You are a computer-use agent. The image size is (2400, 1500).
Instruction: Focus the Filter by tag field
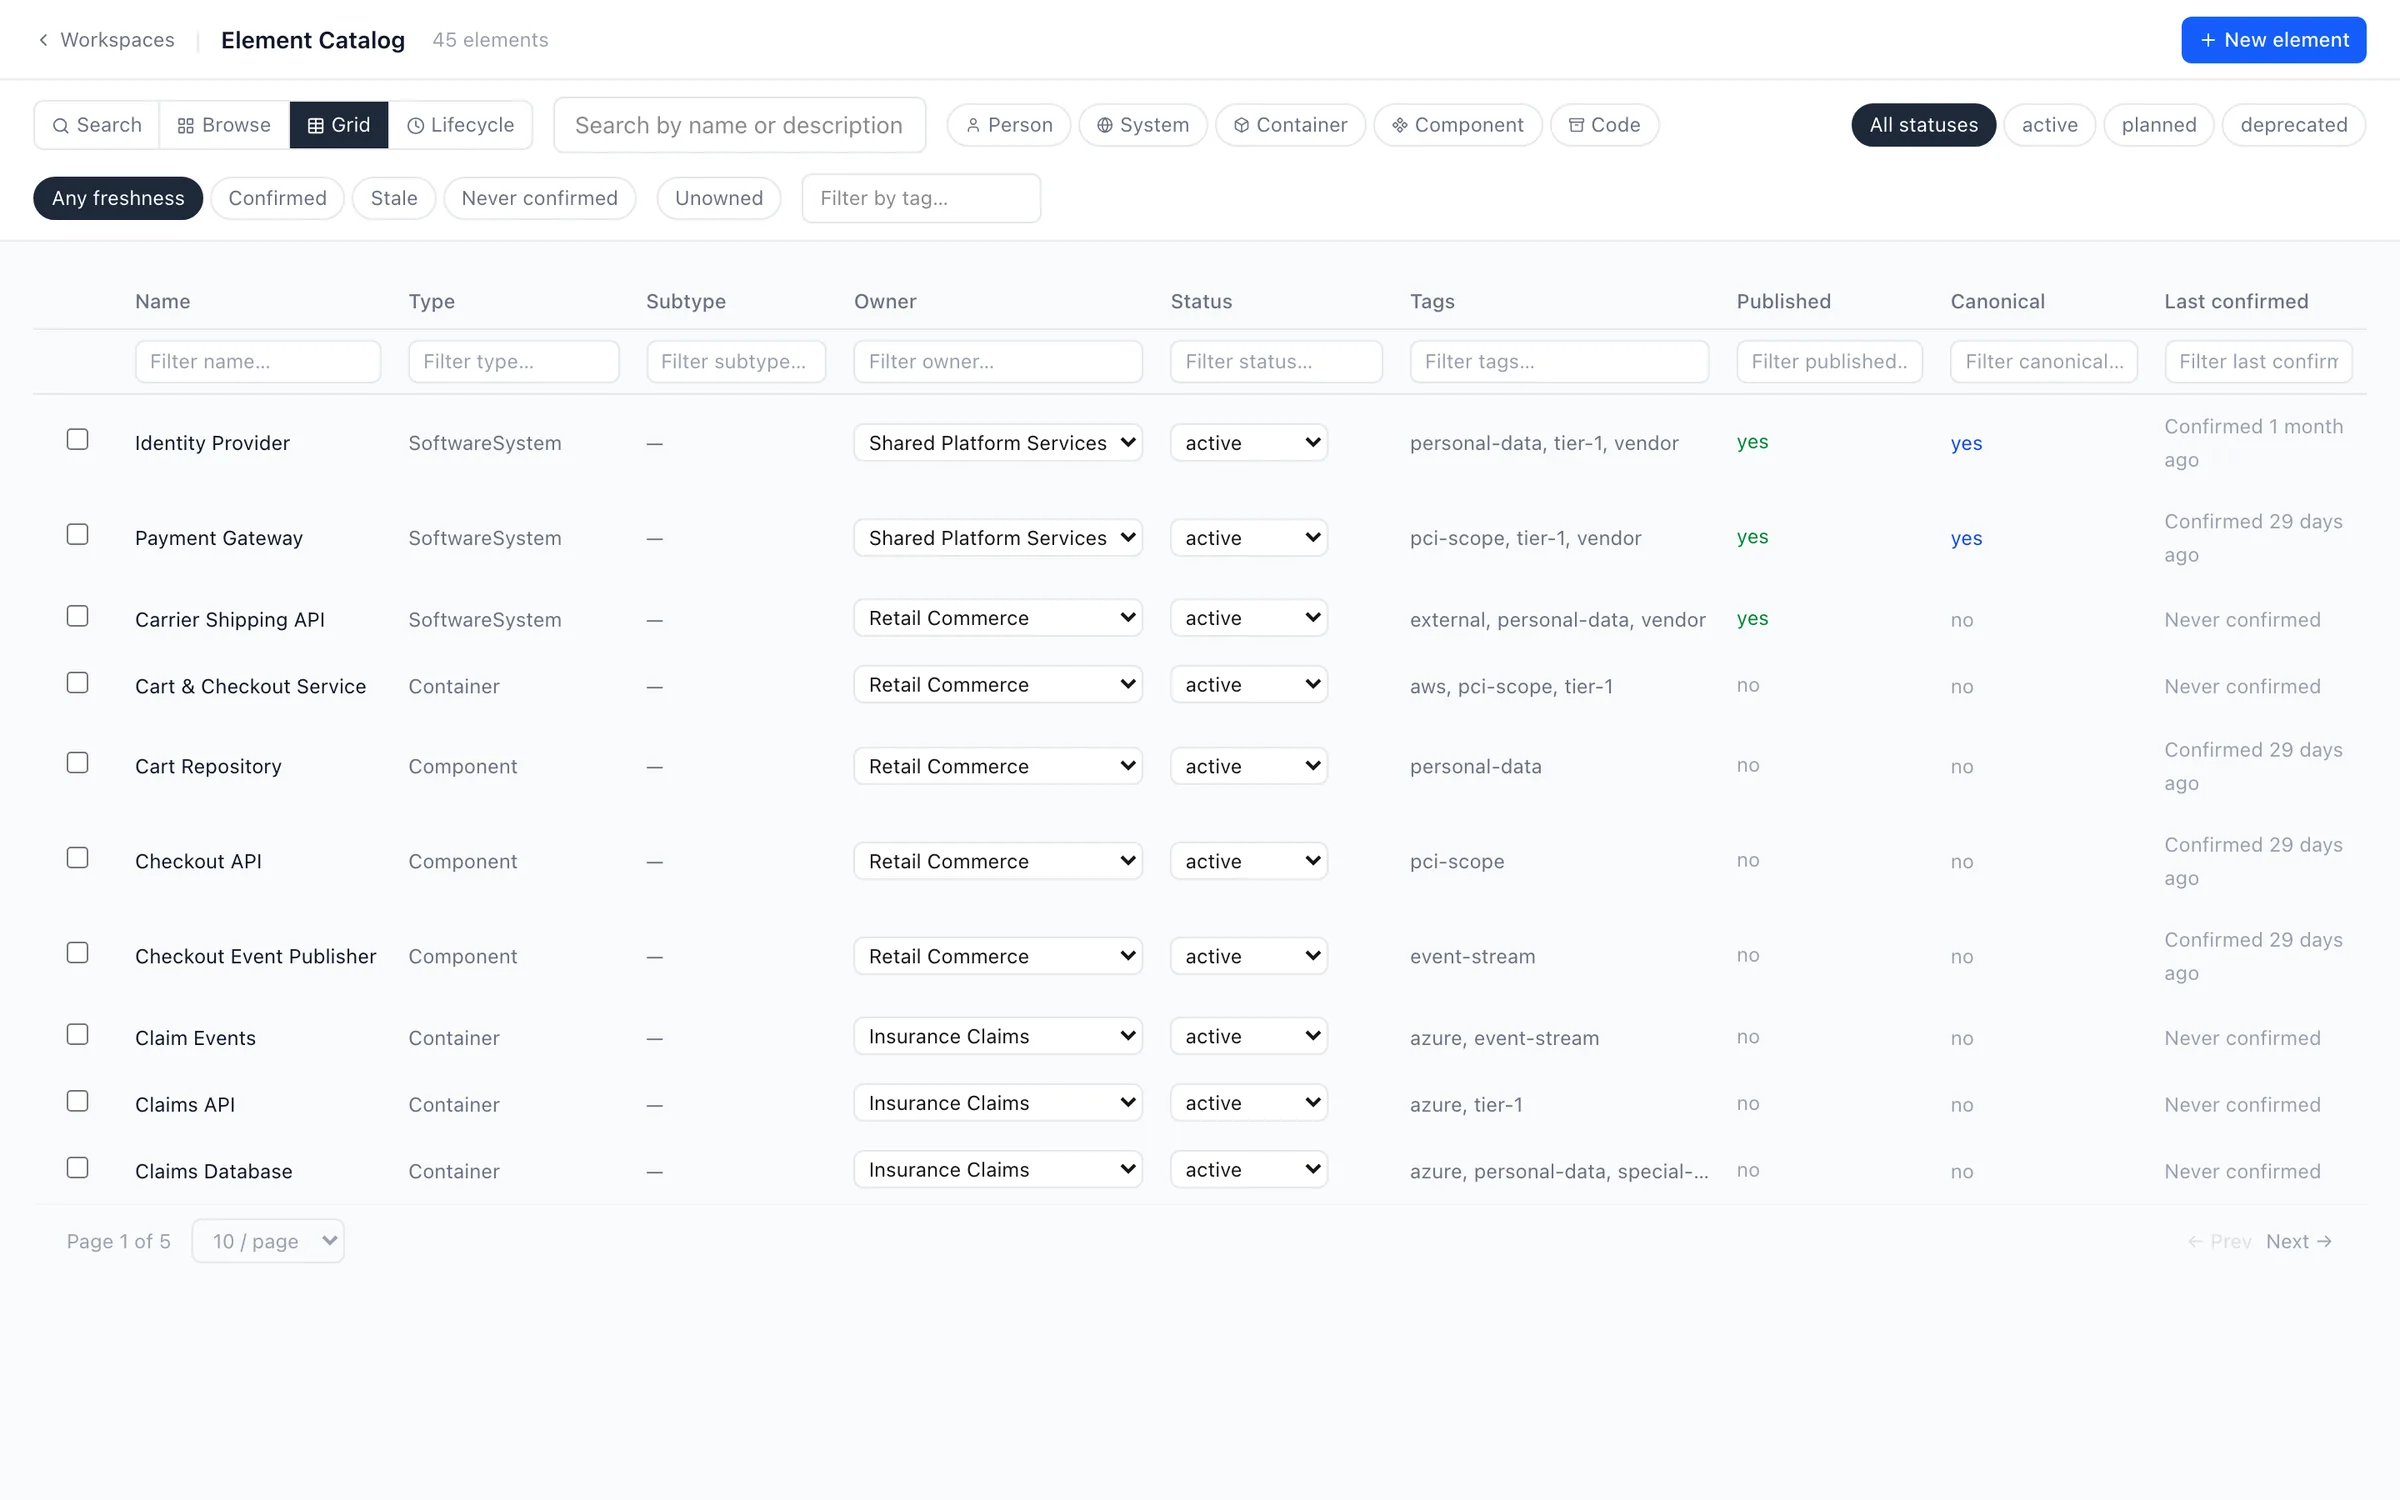(921, 198)
